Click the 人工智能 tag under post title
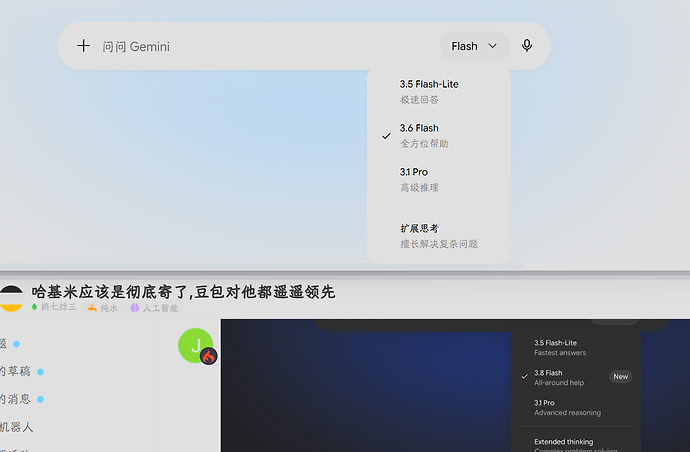This screenshot has height=452, width=690. click(154, 308)
